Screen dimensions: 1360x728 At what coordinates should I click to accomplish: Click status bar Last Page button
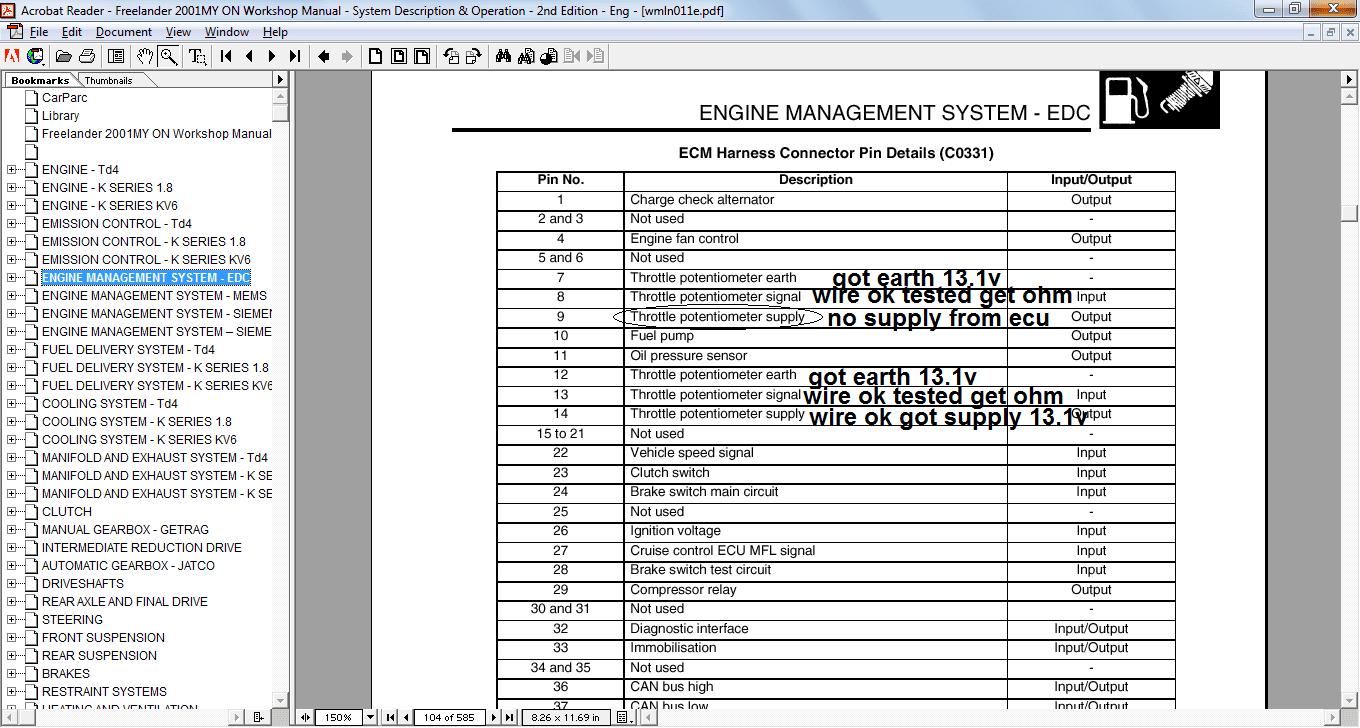(509, 717)
